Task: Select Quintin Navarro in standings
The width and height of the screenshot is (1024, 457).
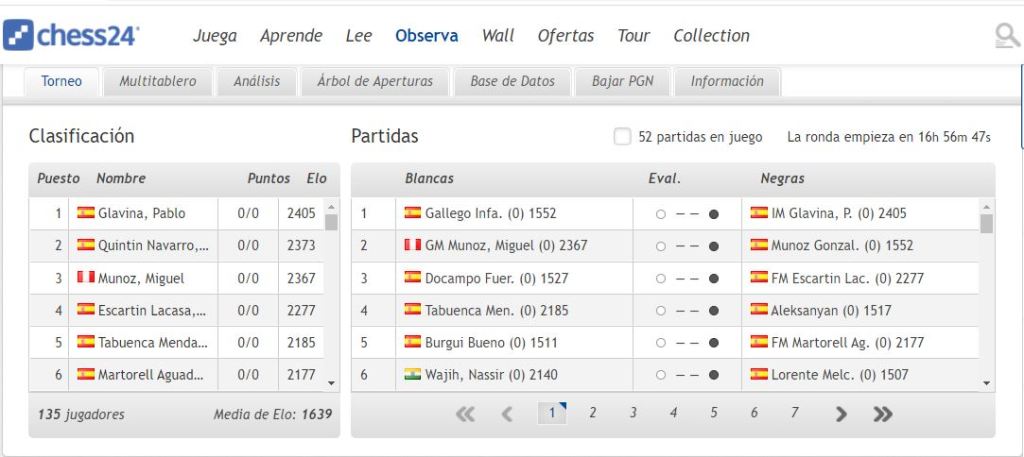Action: click(x=153, y=245)
